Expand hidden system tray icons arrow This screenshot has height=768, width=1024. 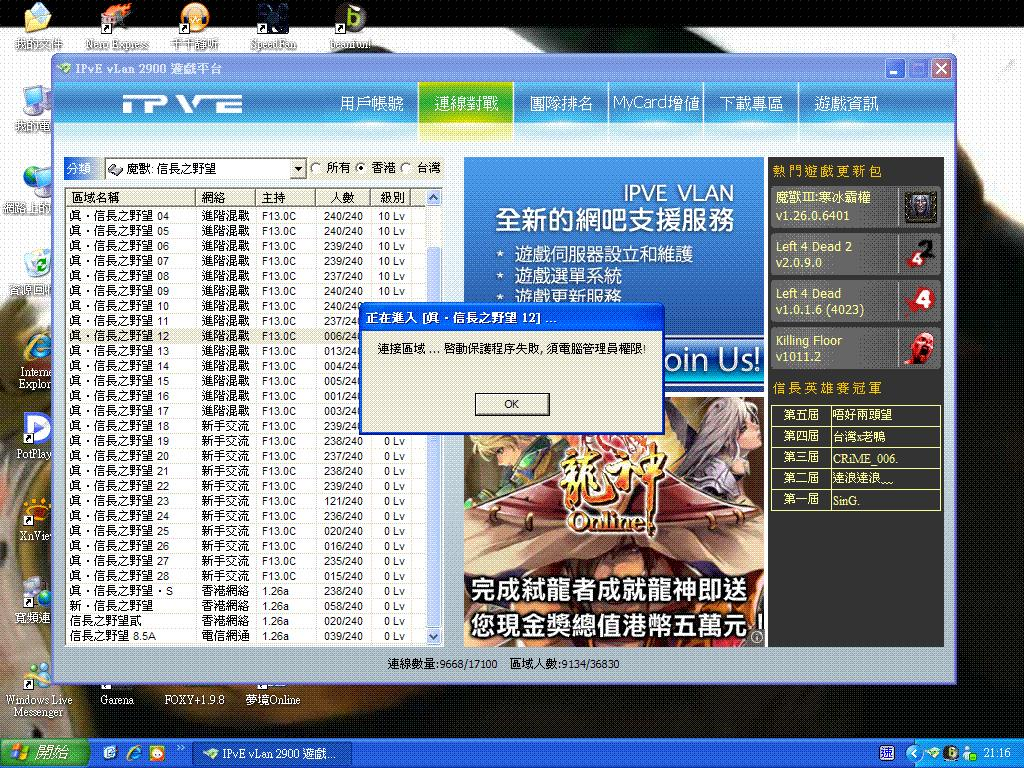tap(916, 753)
